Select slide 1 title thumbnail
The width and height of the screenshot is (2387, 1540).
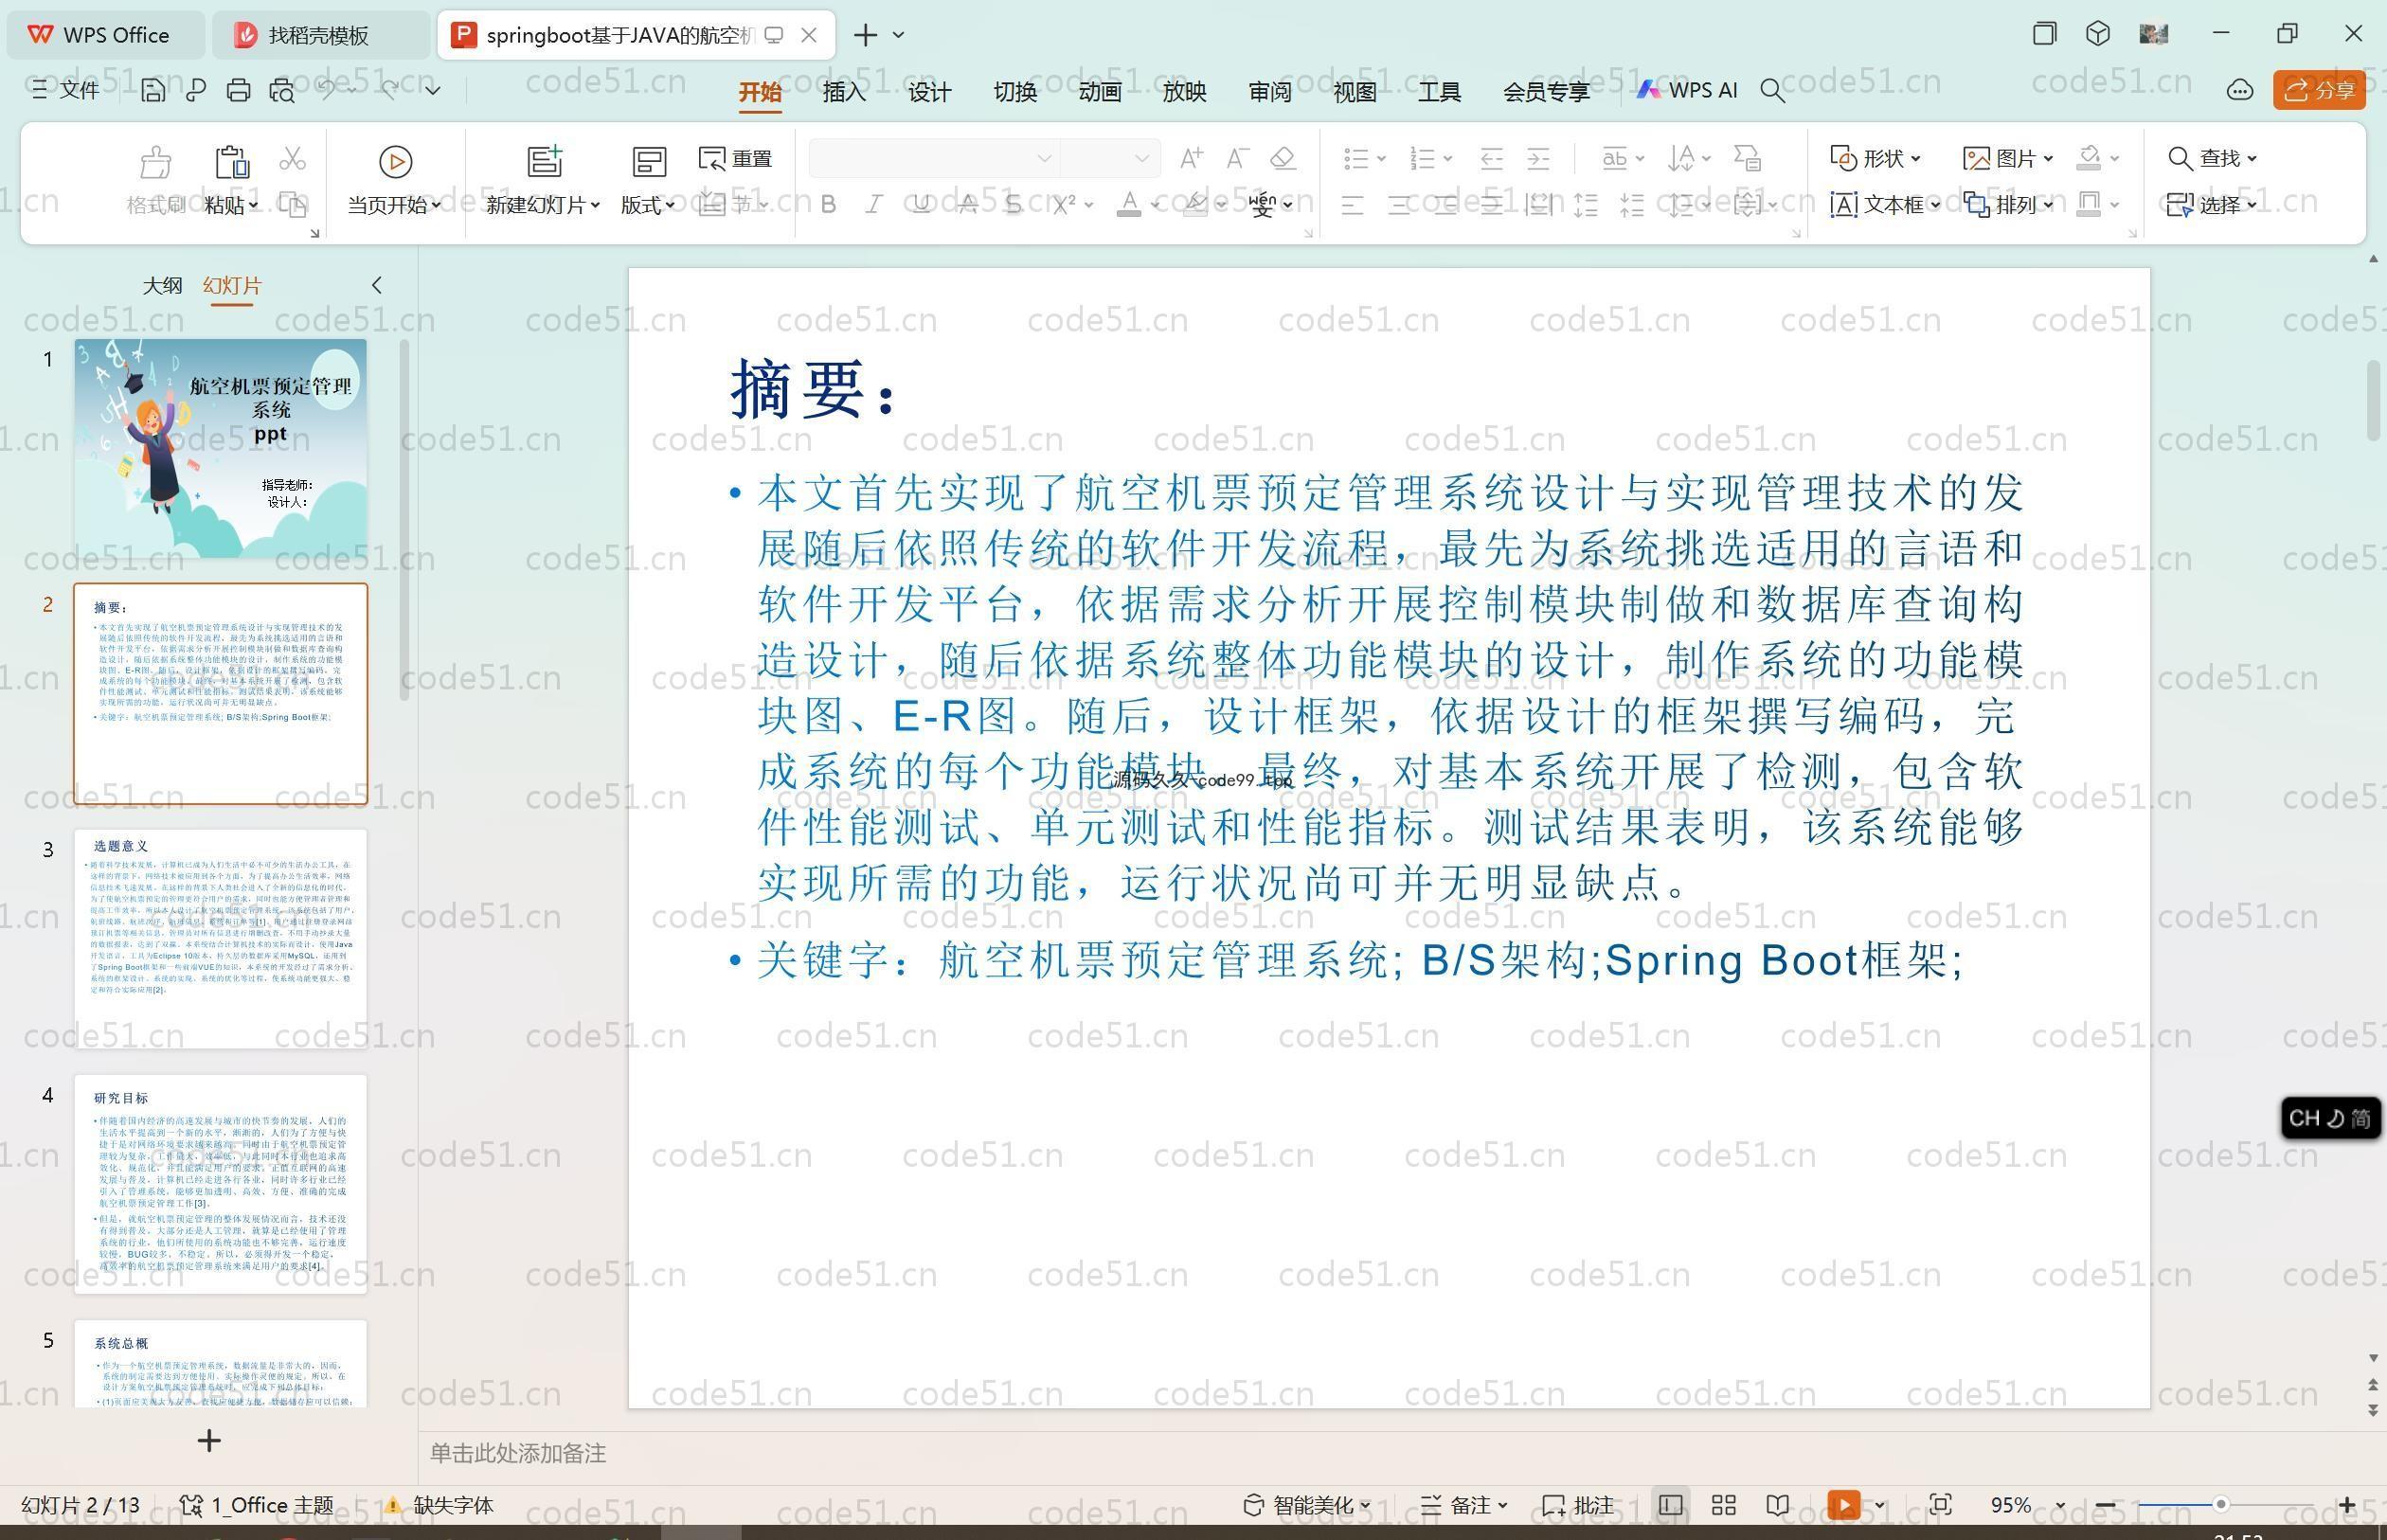(x=221, y=448)
